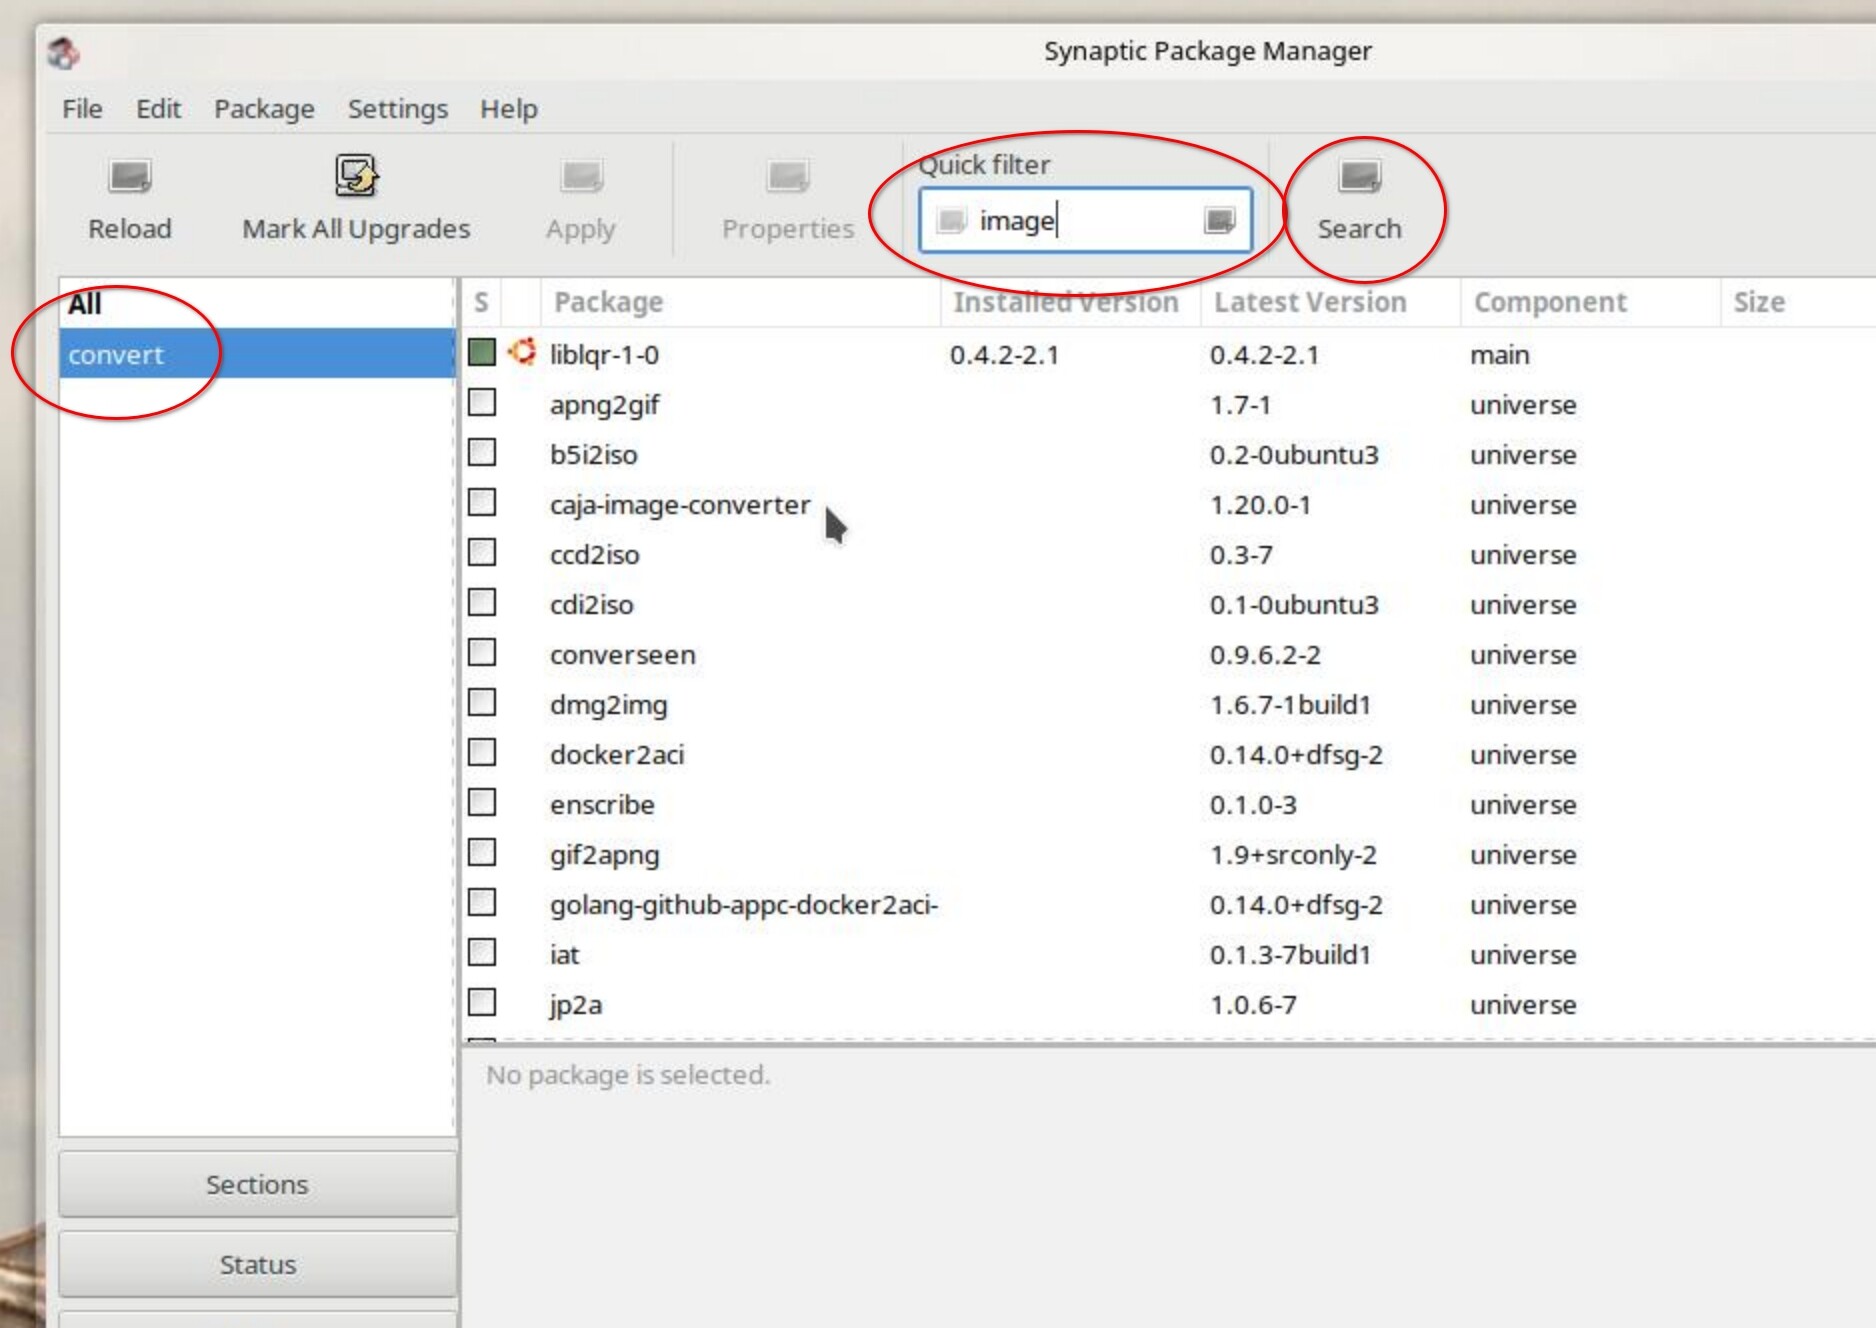Click the clear icon in Quick filter field
The image size is (1876, 1328).
pyautogui.click(x=1219, y=220)
